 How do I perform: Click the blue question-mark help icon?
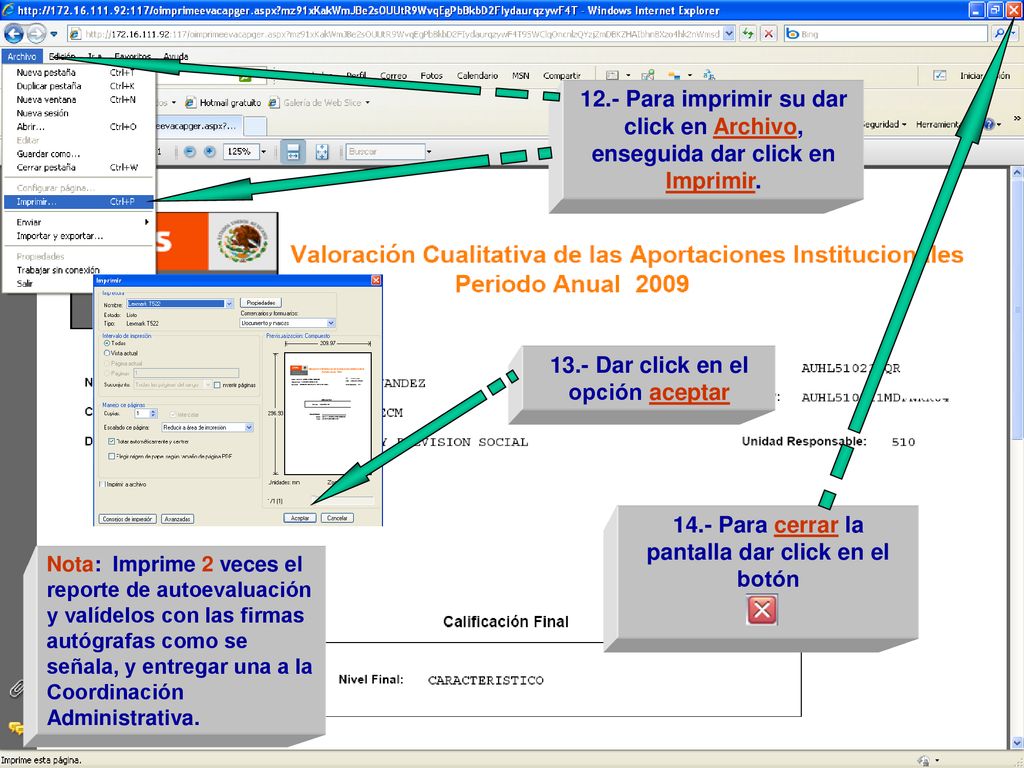990,124
